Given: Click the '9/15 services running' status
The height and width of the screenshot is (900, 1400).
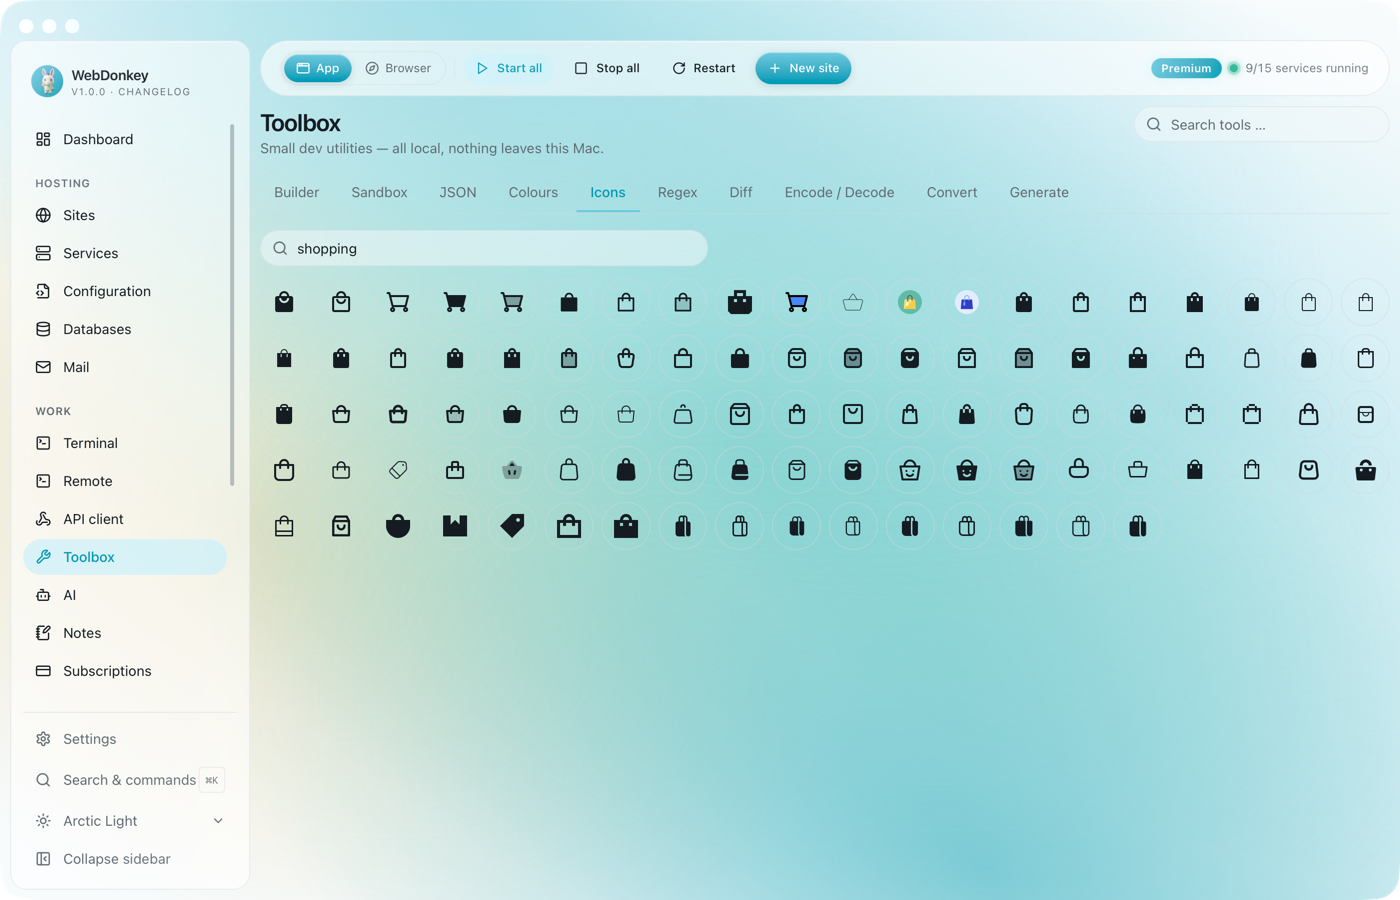Looking at the screenshot, I should pyautogui.click(x=1298, y=68).
